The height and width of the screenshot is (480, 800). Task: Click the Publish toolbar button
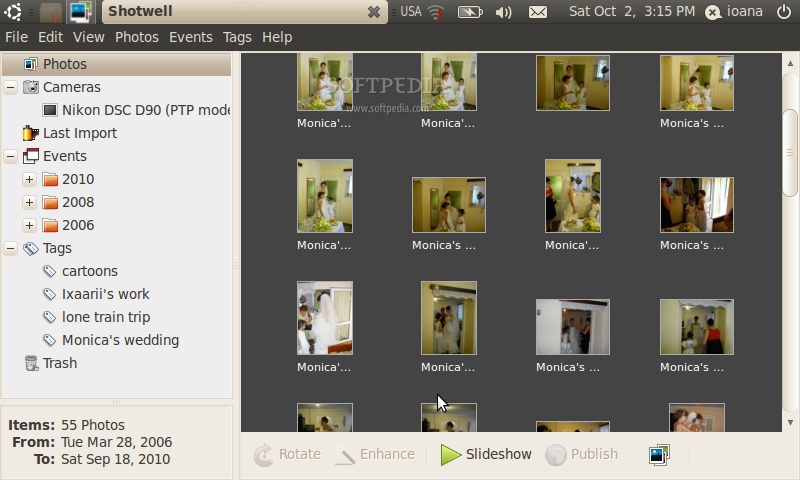click(582, 454)
